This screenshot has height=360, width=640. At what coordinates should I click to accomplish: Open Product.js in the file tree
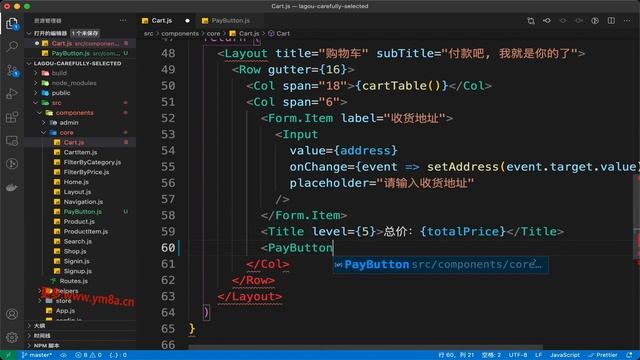pyautogui.click(x=79, y=221)
